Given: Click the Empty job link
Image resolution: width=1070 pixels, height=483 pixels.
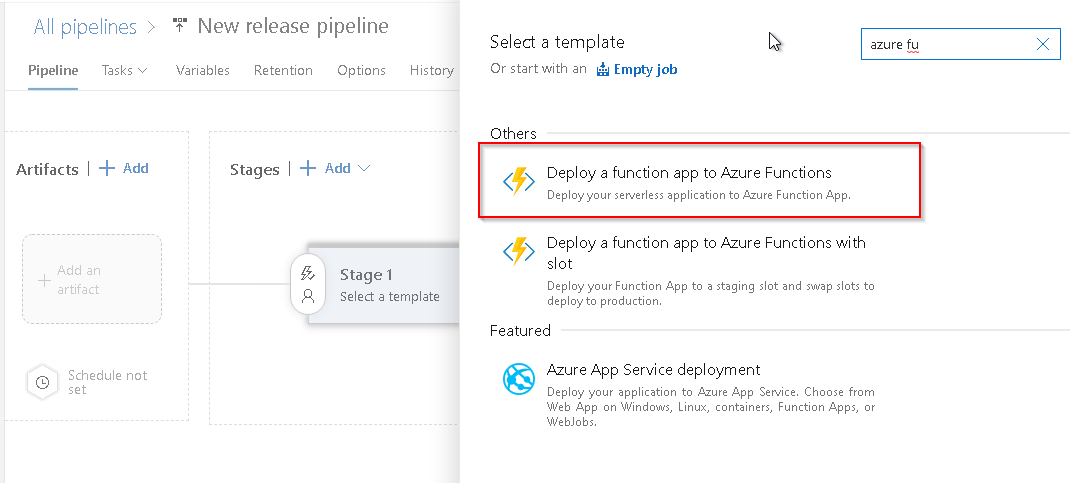Looking at the screenshot, I should coord(646,69).
